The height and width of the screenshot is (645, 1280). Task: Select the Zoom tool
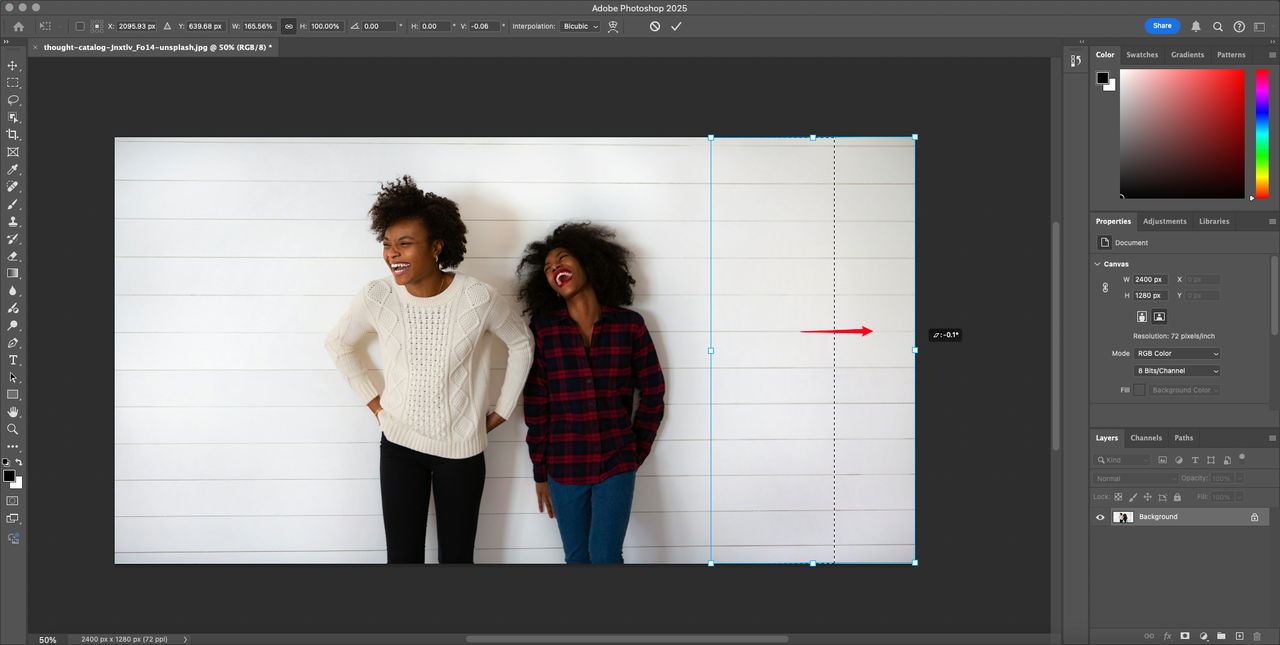click(13, 429)
